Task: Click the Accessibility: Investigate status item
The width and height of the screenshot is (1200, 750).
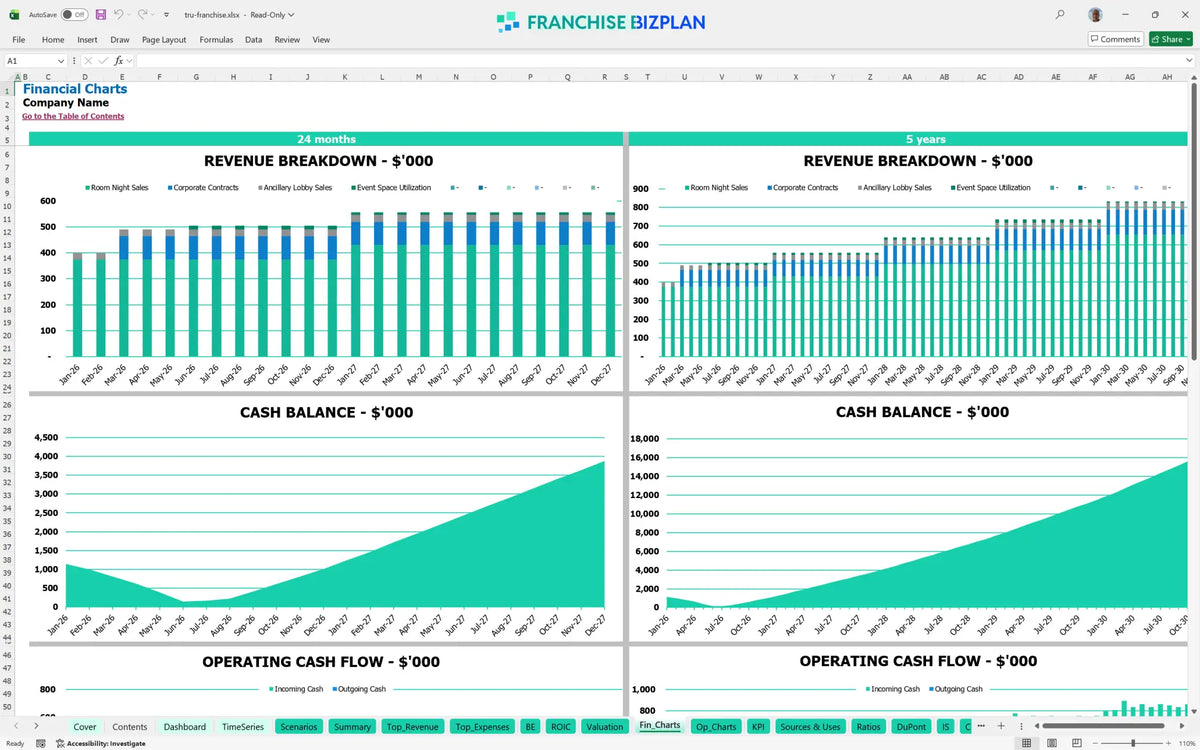Action: click(100, 743)
